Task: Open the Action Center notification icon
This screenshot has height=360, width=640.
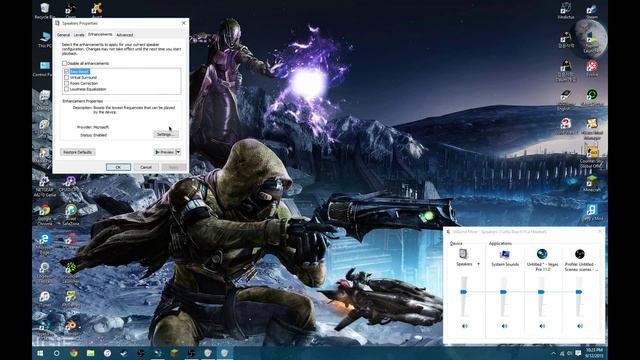Action: (578, 353)
